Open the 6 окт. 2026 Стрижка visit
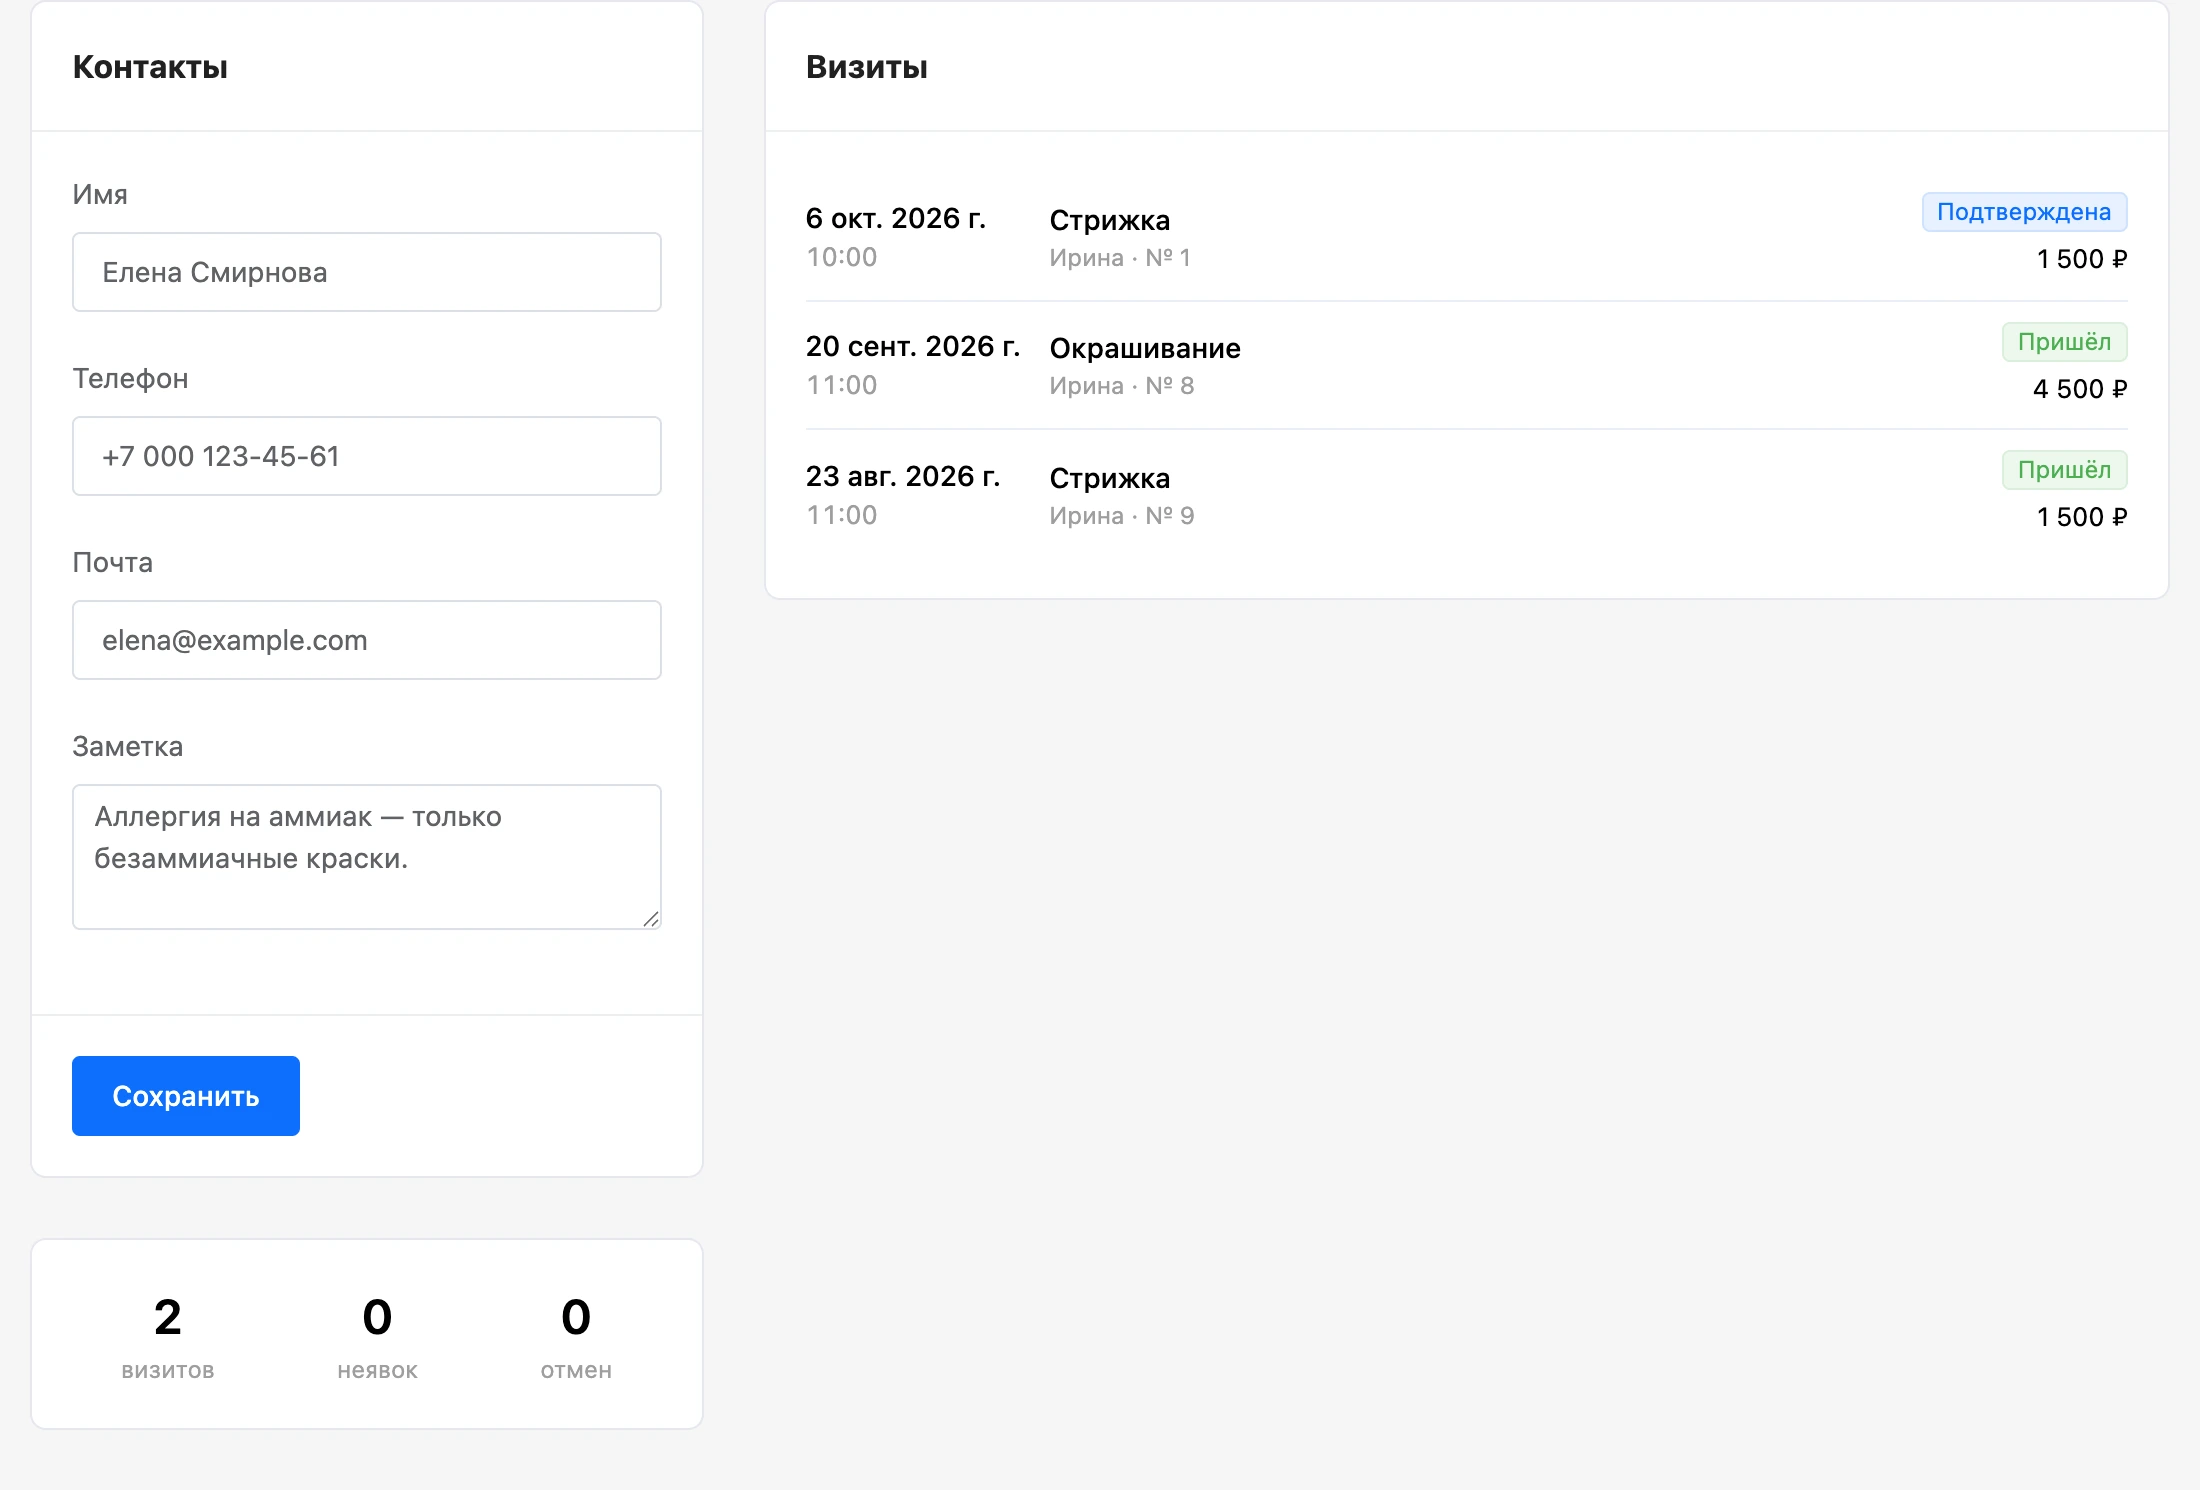 1466,237
